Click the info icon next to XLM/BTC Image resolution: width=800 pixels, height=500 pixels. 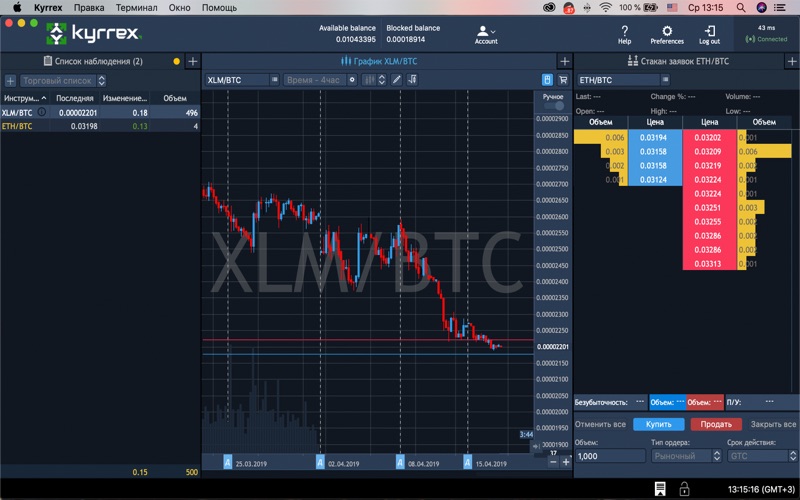42,112
